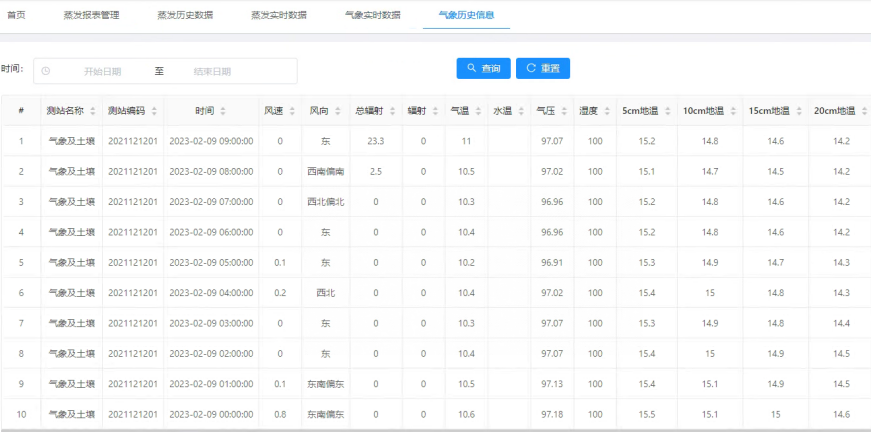Click wind speed value 0.8

[x=280, y=414]
